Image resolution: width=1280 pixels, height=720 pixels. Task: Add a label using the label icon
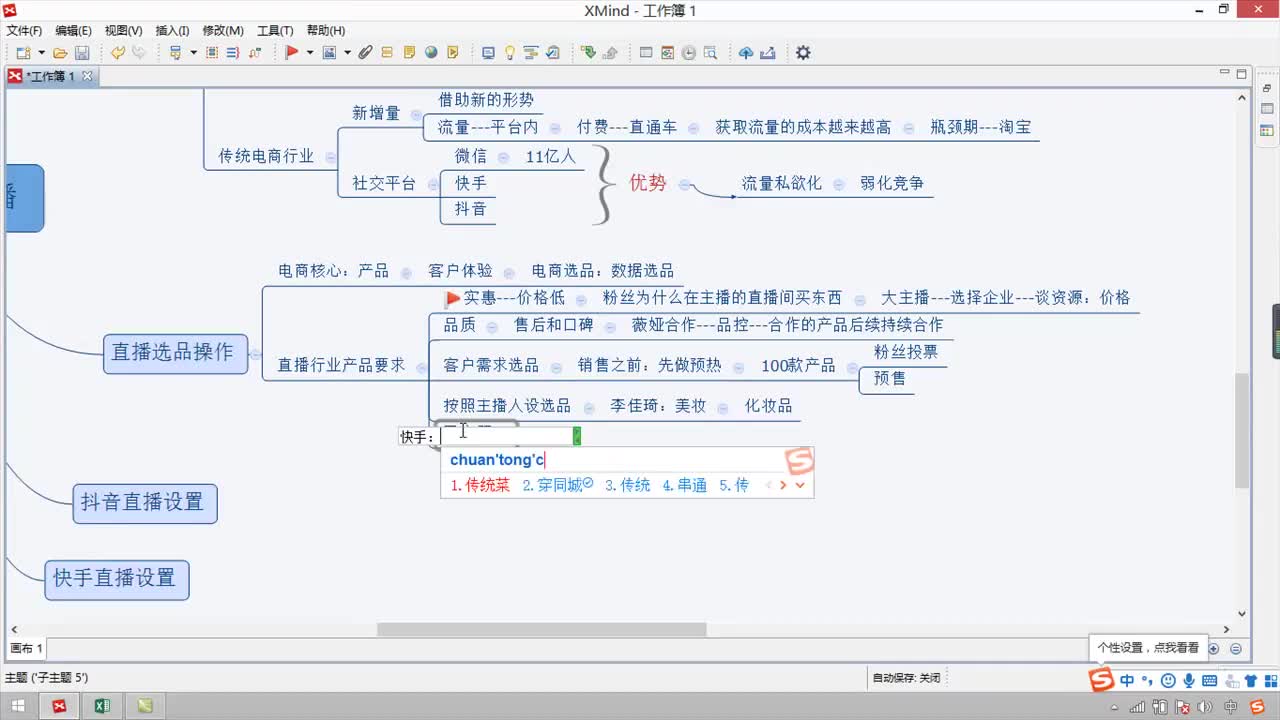coord(387,52)
